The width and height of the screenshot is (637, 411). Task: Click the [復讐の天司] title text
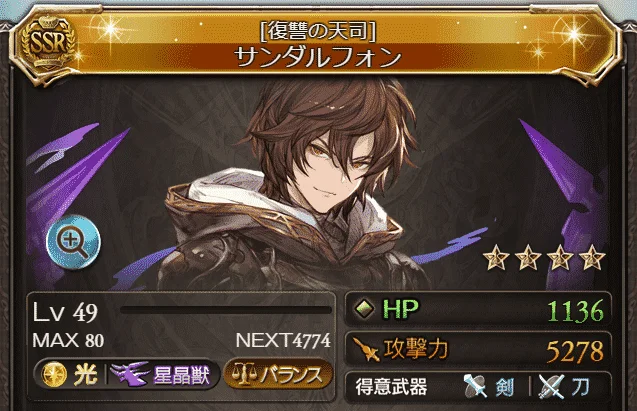coord(318,31)
